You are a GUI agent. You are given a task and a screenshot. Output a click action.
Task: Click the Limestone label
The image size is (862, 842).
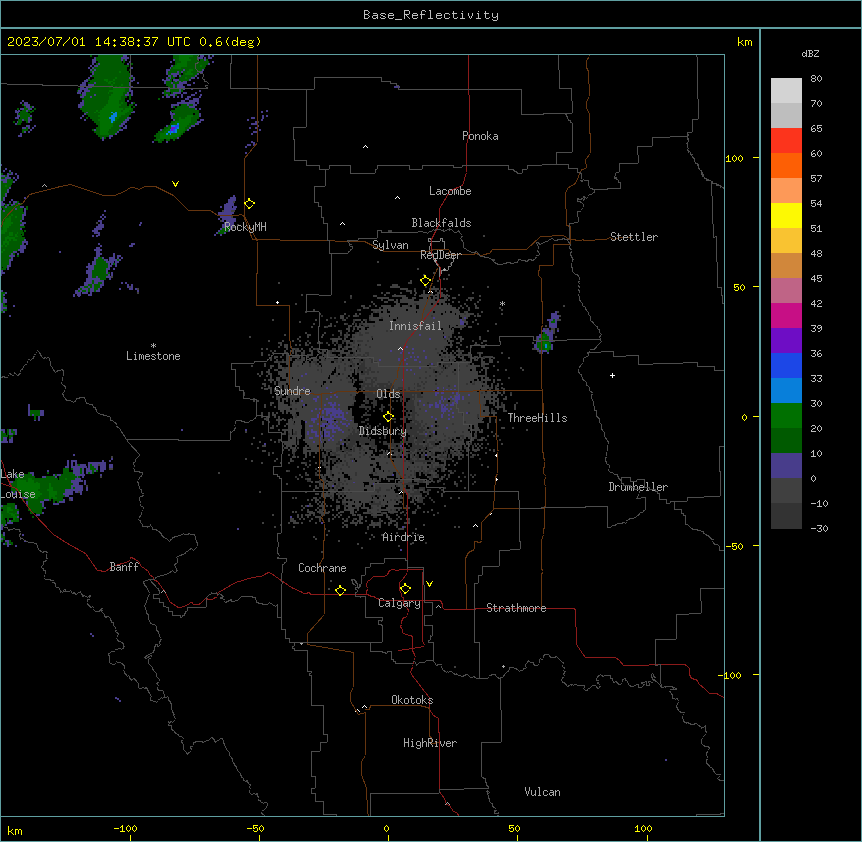153,356
